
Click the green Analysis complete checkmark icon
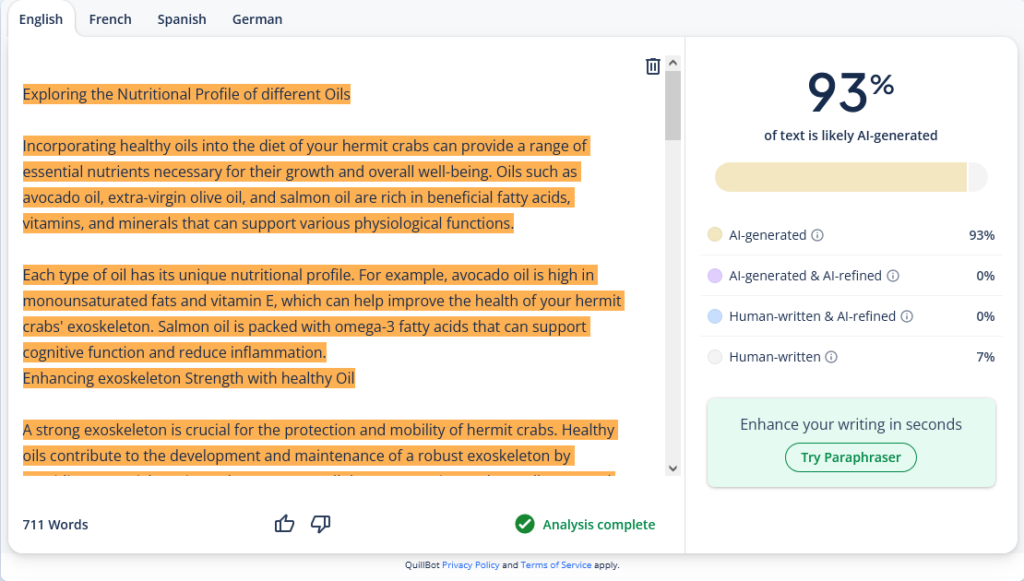coord(524,524)
